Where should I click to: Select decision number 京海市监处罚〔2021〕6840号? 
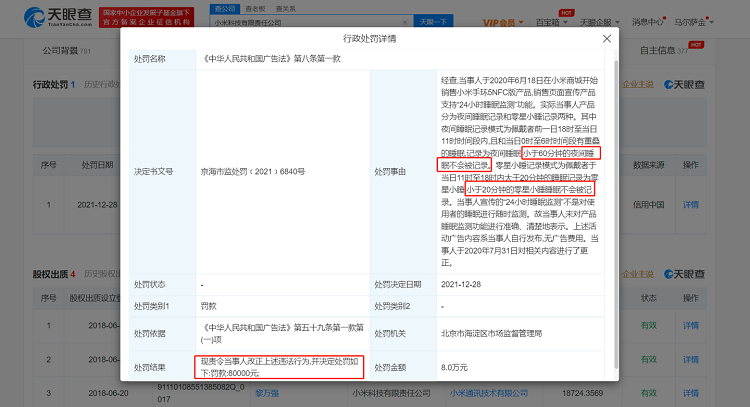[253, 171]
